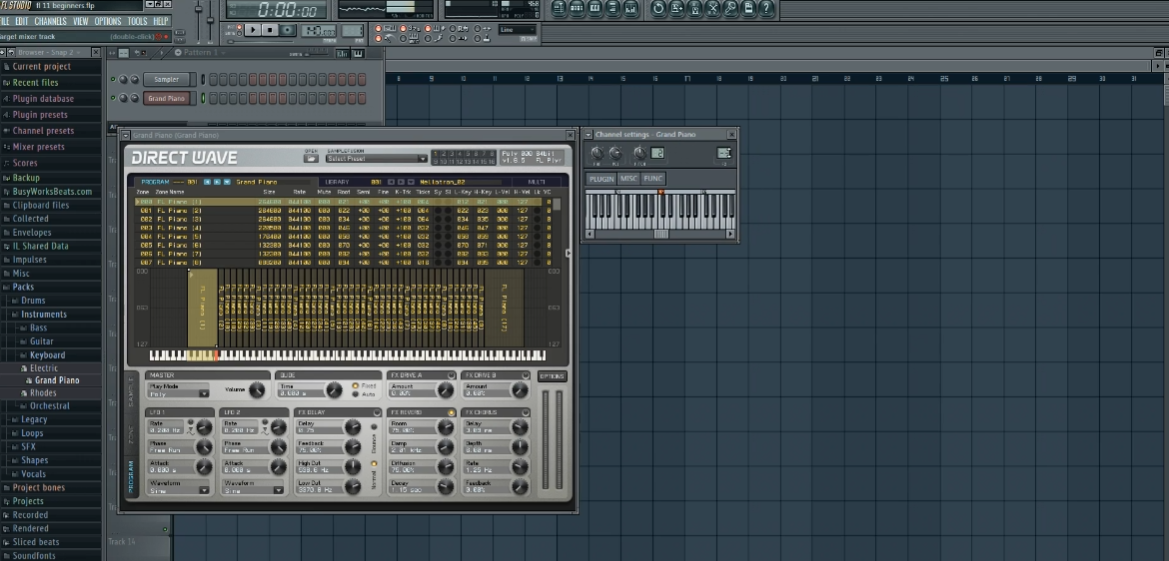Switch to FUNC tab in Channel settings

coord(653,179)
